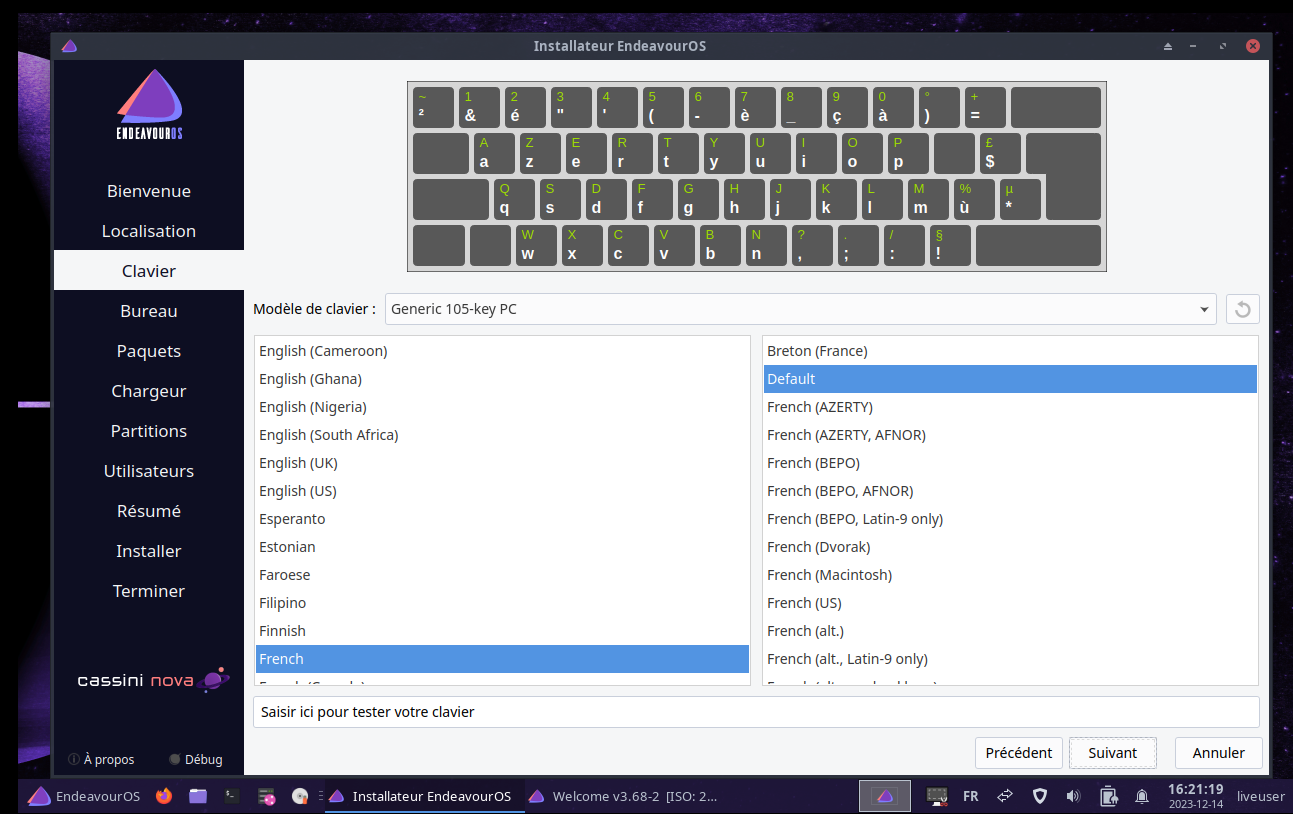Click the reset keyboard model refresh icon
This screenshot has width=1293, height=814.
(1242, 309)
